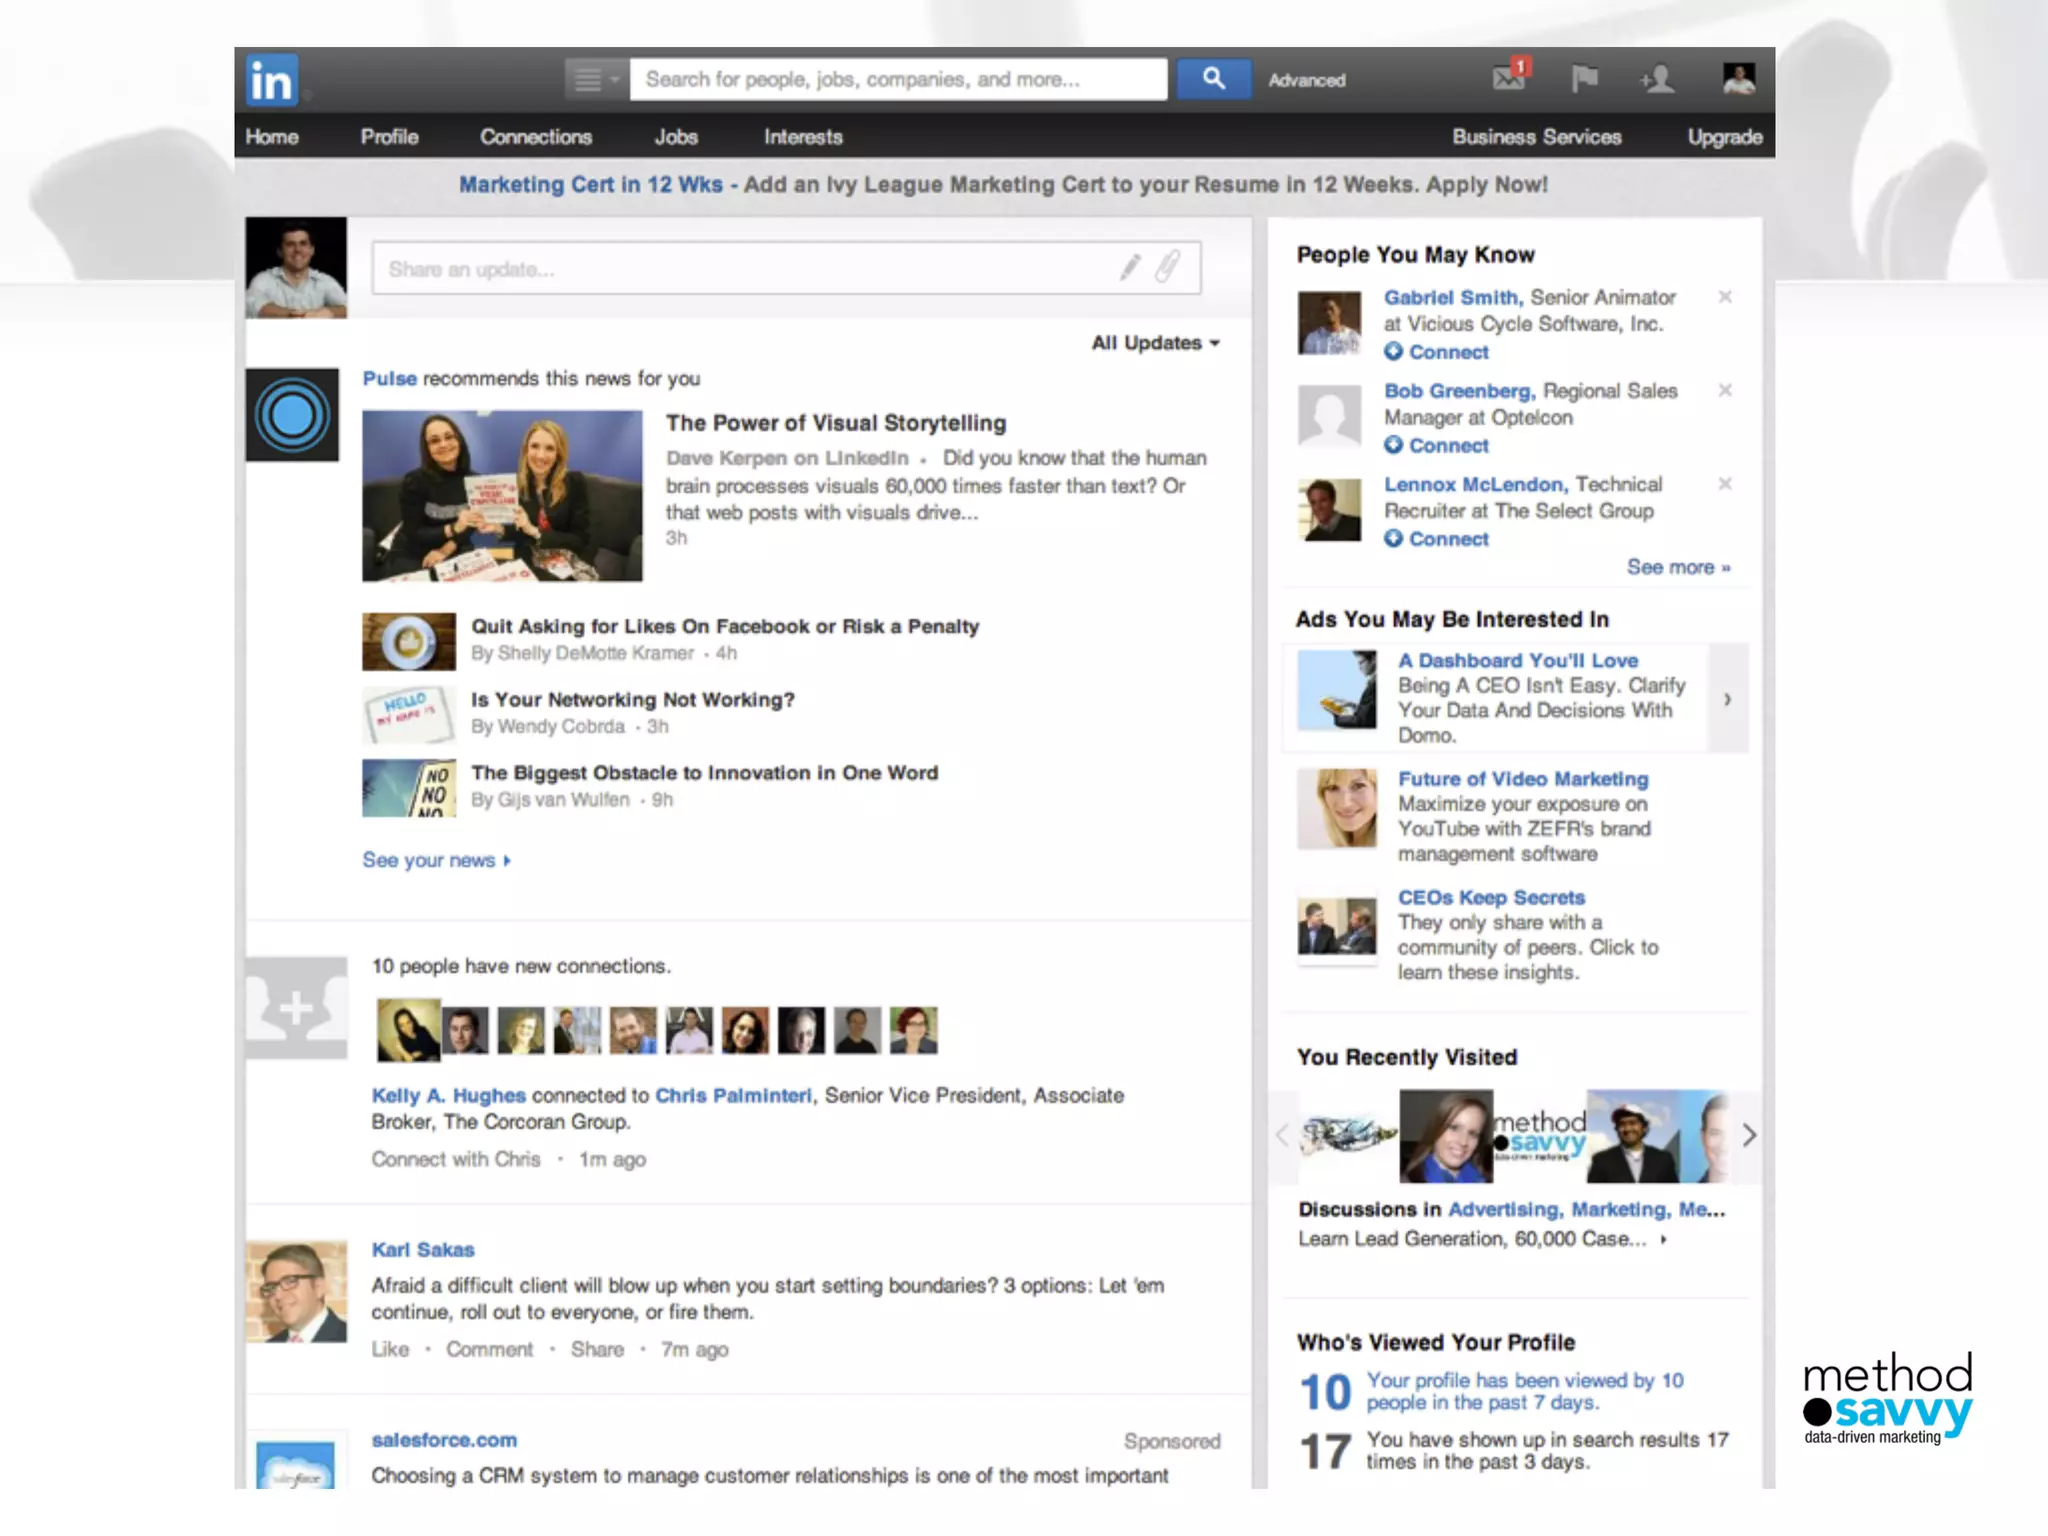The width and height of the screenshot is (2048, 1536).
Task: Share Karl Sakas's update
Action: (x=597, y=1350)
